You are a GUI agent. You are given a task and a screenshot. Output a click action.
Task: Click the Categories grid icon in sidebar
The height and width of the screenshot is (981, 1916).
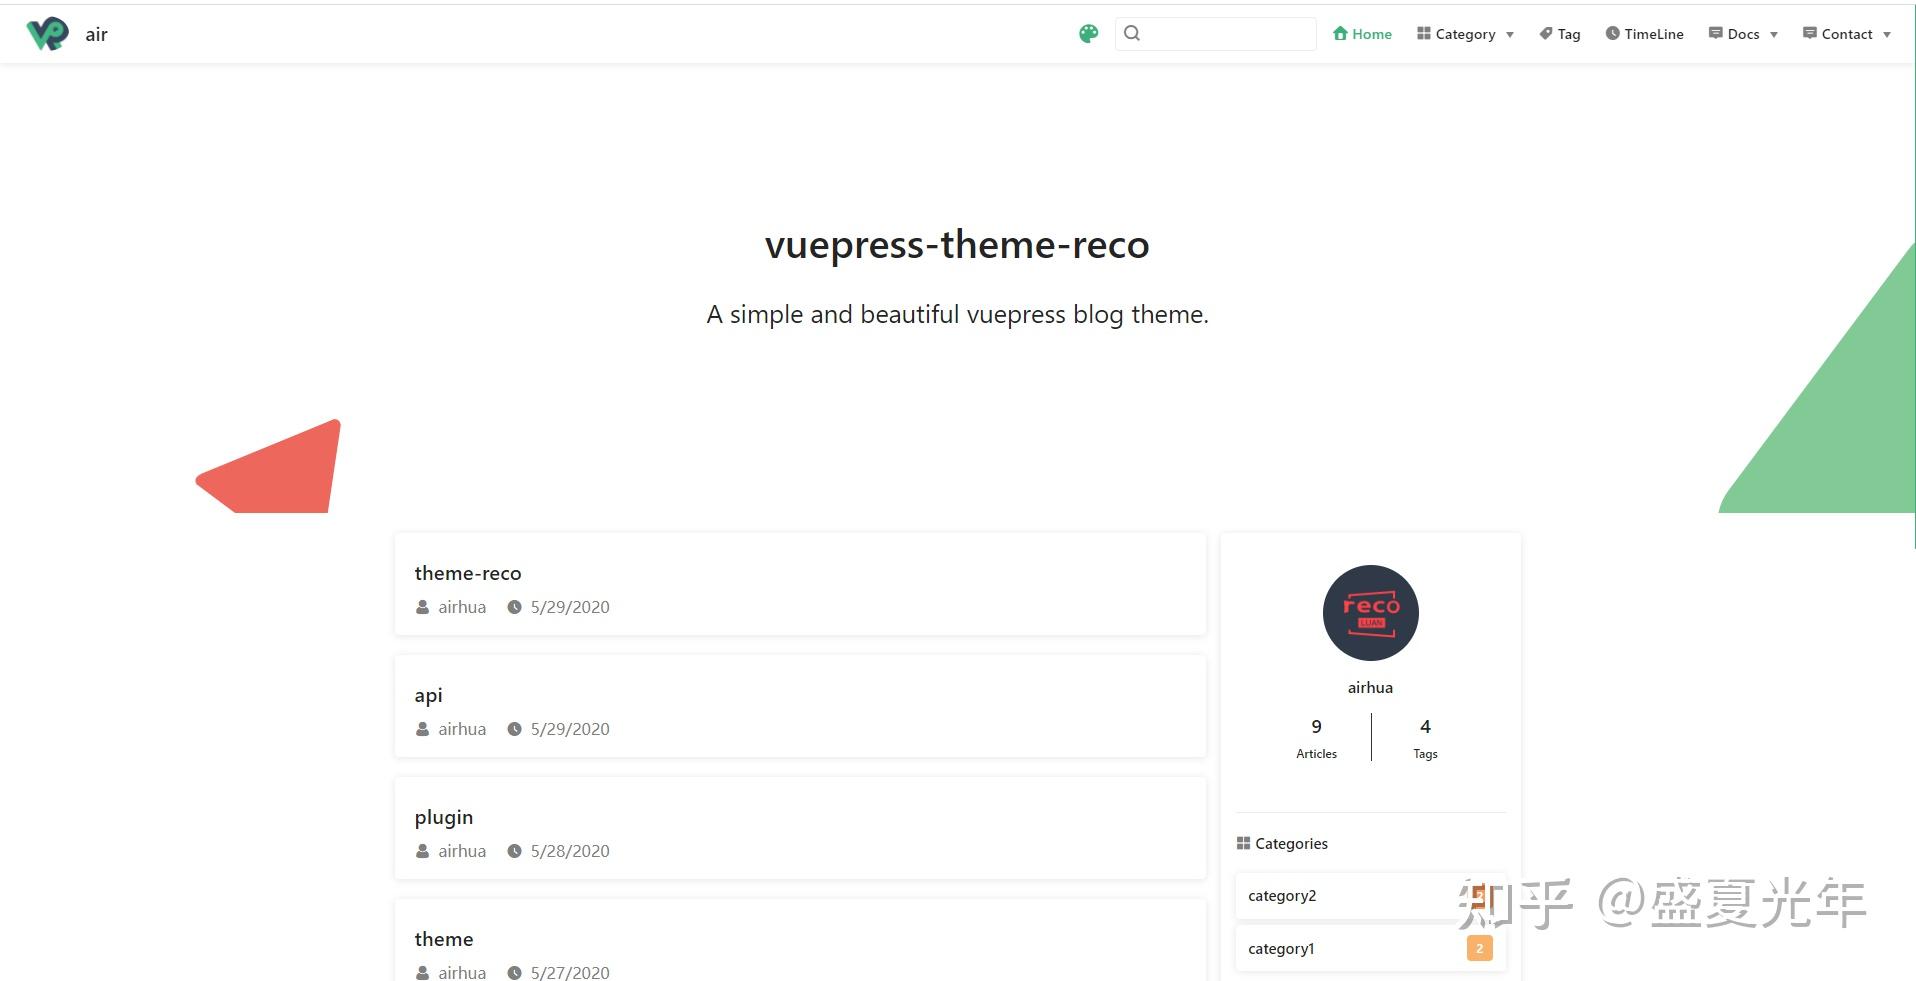point(1243,843)
